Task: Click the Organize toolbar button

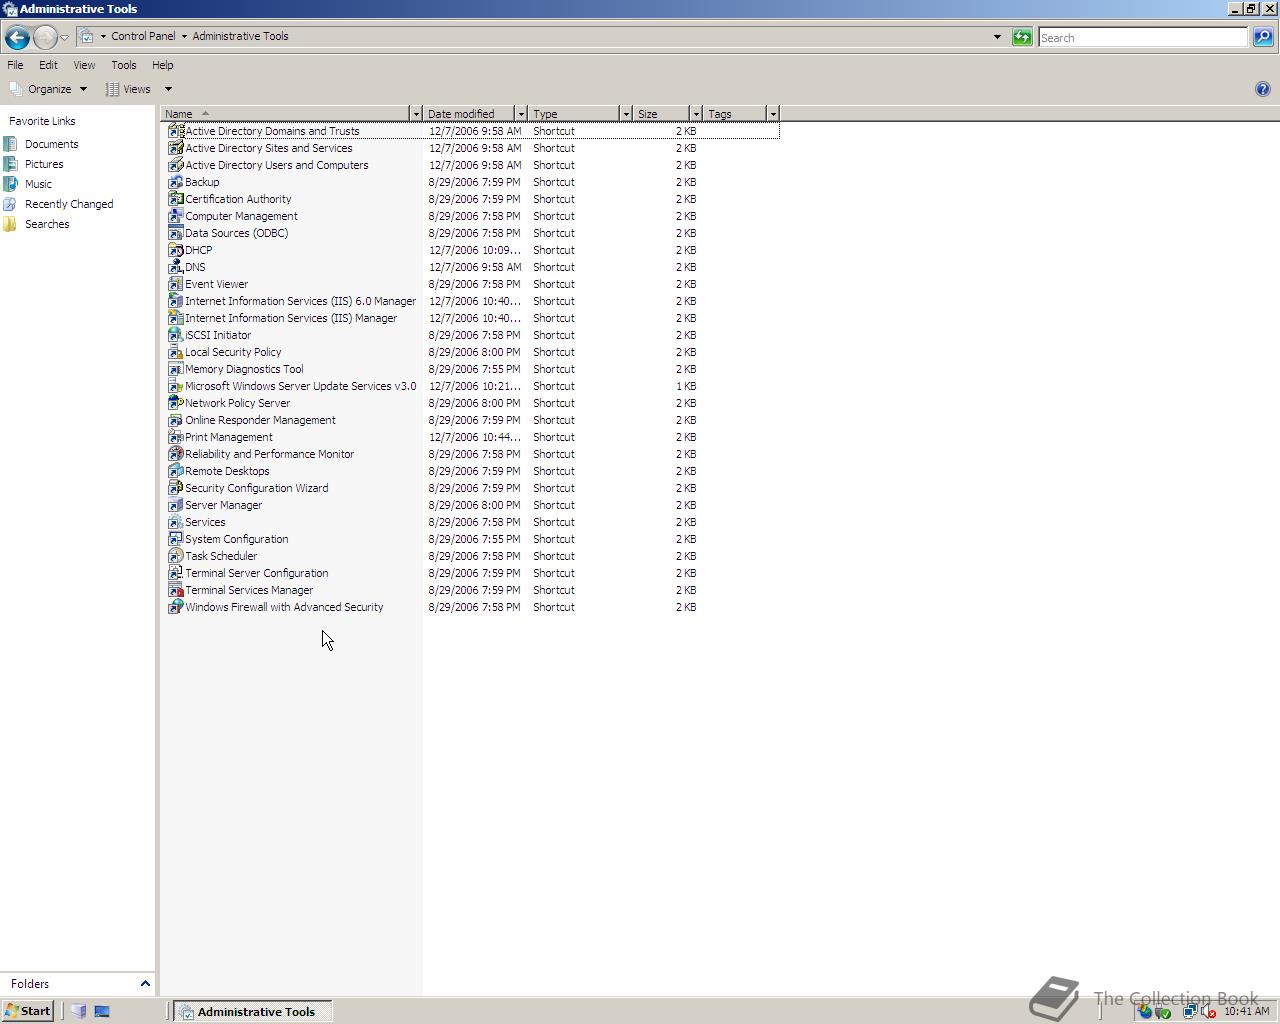Action: 50,89
